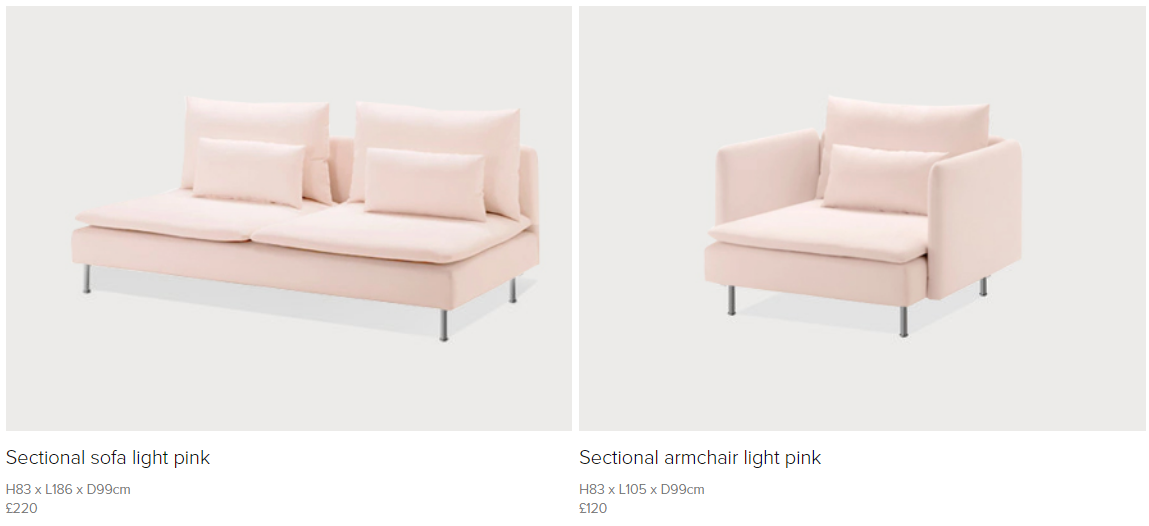Click the armchair's right armrest
This screenshot has height=526, width=1149.
(x=975, y=218)
